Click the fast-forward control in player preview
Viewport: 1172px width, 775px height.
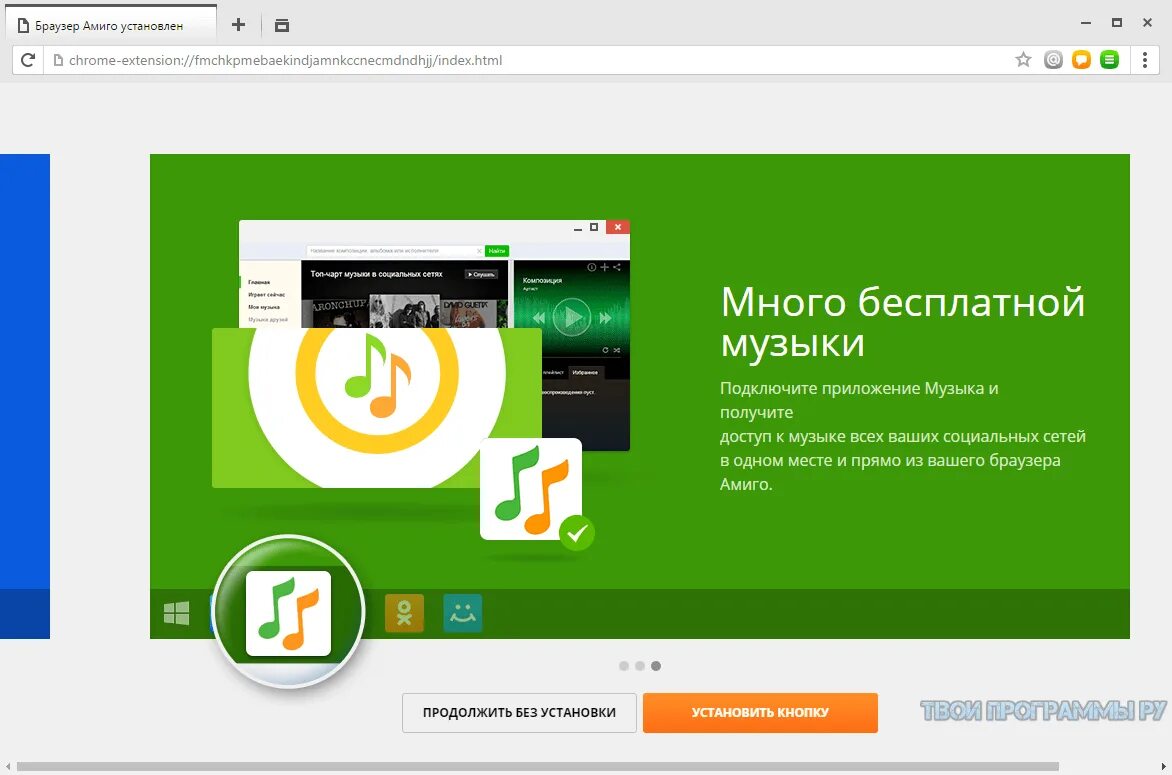(605, 318)
